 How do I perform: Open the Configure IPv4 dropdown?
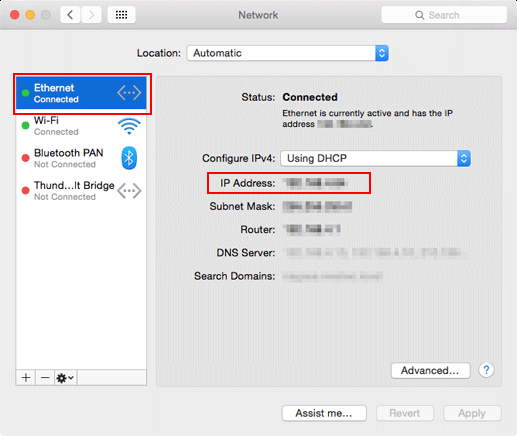pos(375,158)
